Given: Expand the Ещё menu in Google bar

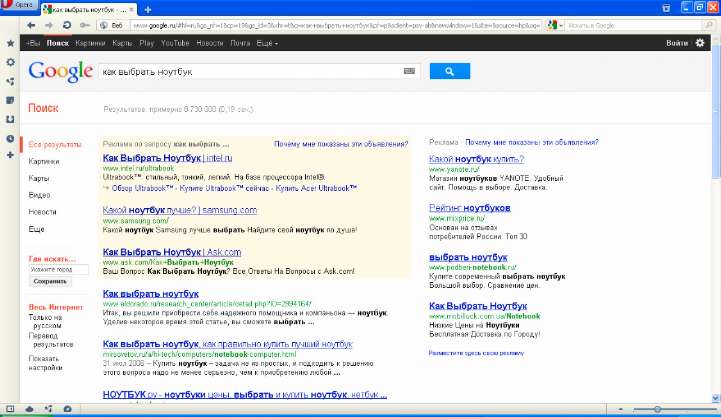Looking at the screenshot, I should click(x=267, y=43).
